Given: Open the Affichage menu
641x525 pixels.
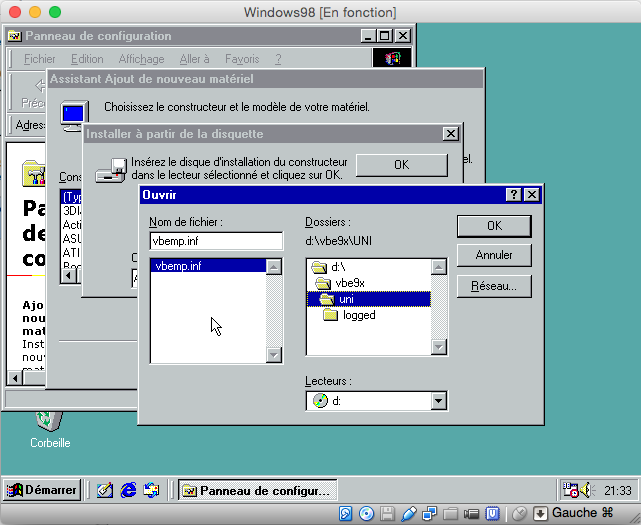Looking at the screenshot, I should 141,59.
